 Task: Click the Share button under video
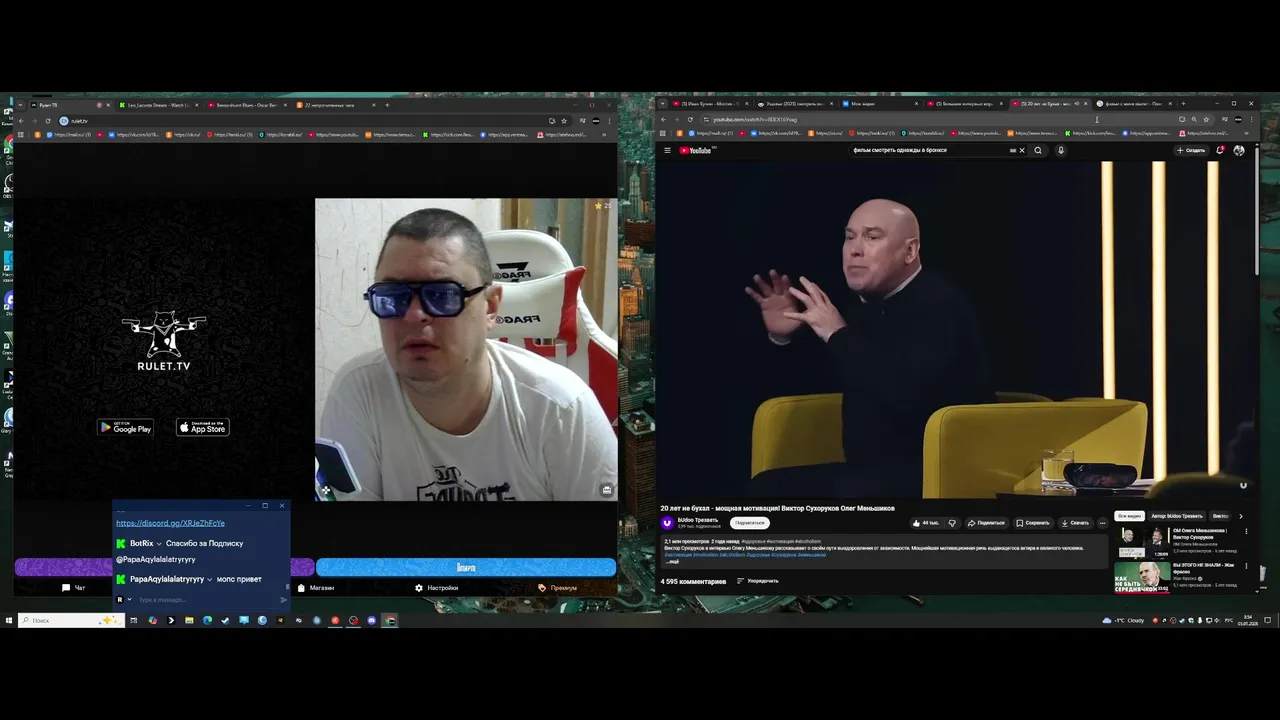tap(986, 523)
